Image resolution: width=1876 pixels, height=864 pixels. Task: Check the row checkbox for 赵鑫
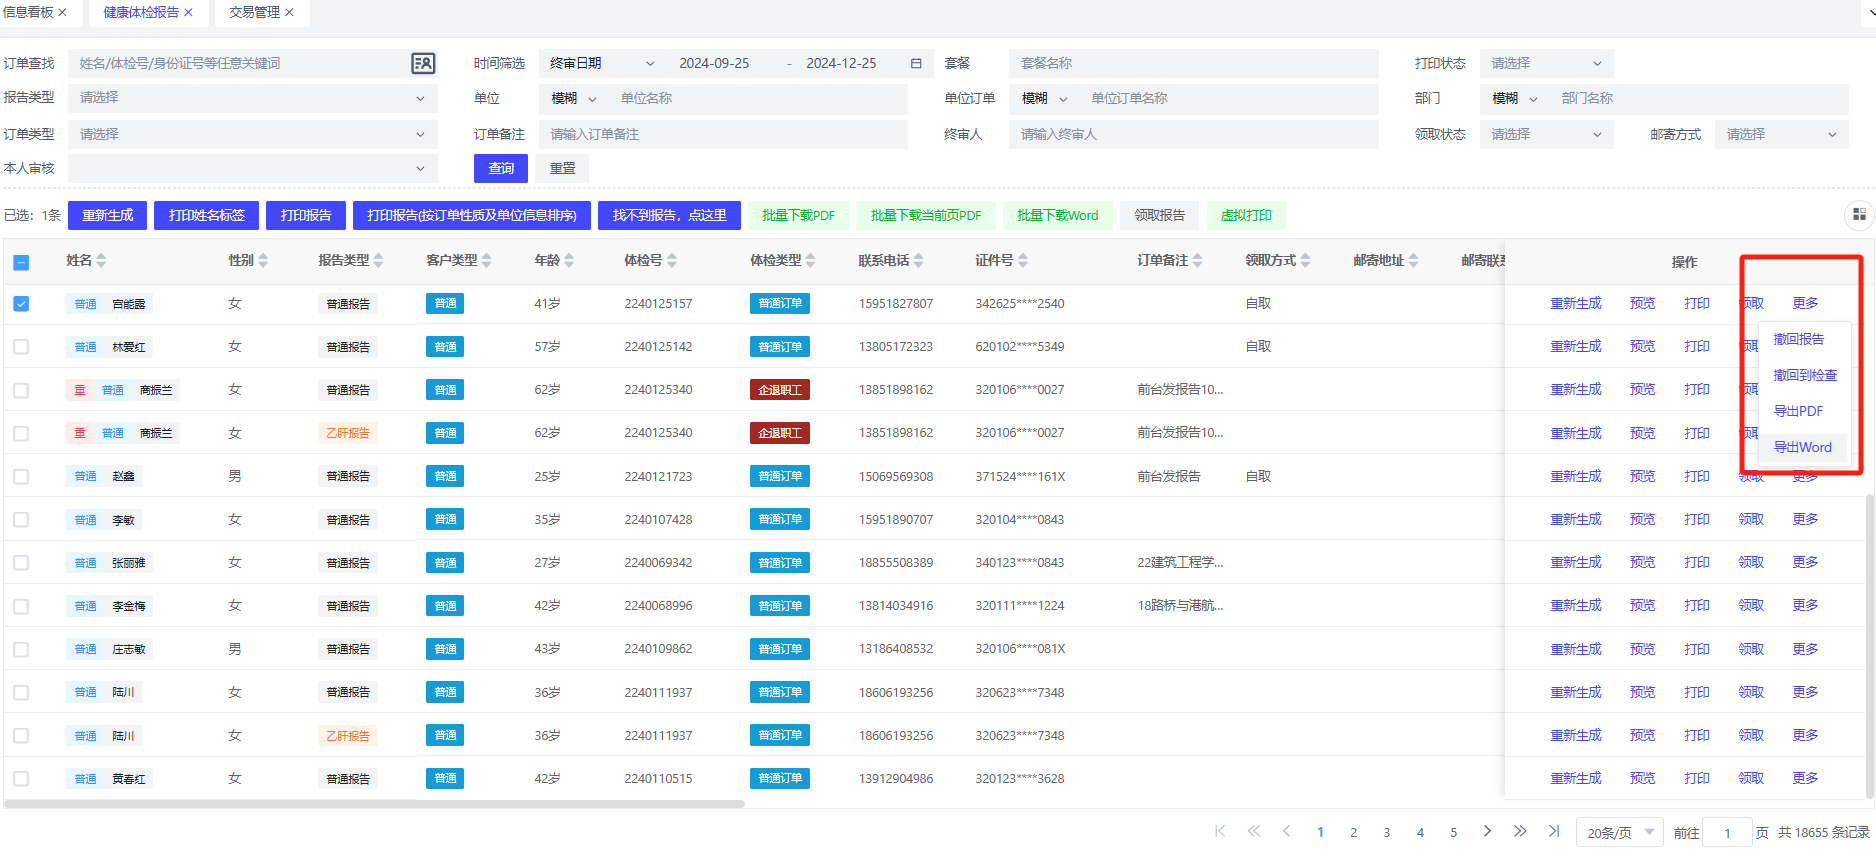pyautogui.click(x=21, y=476)
